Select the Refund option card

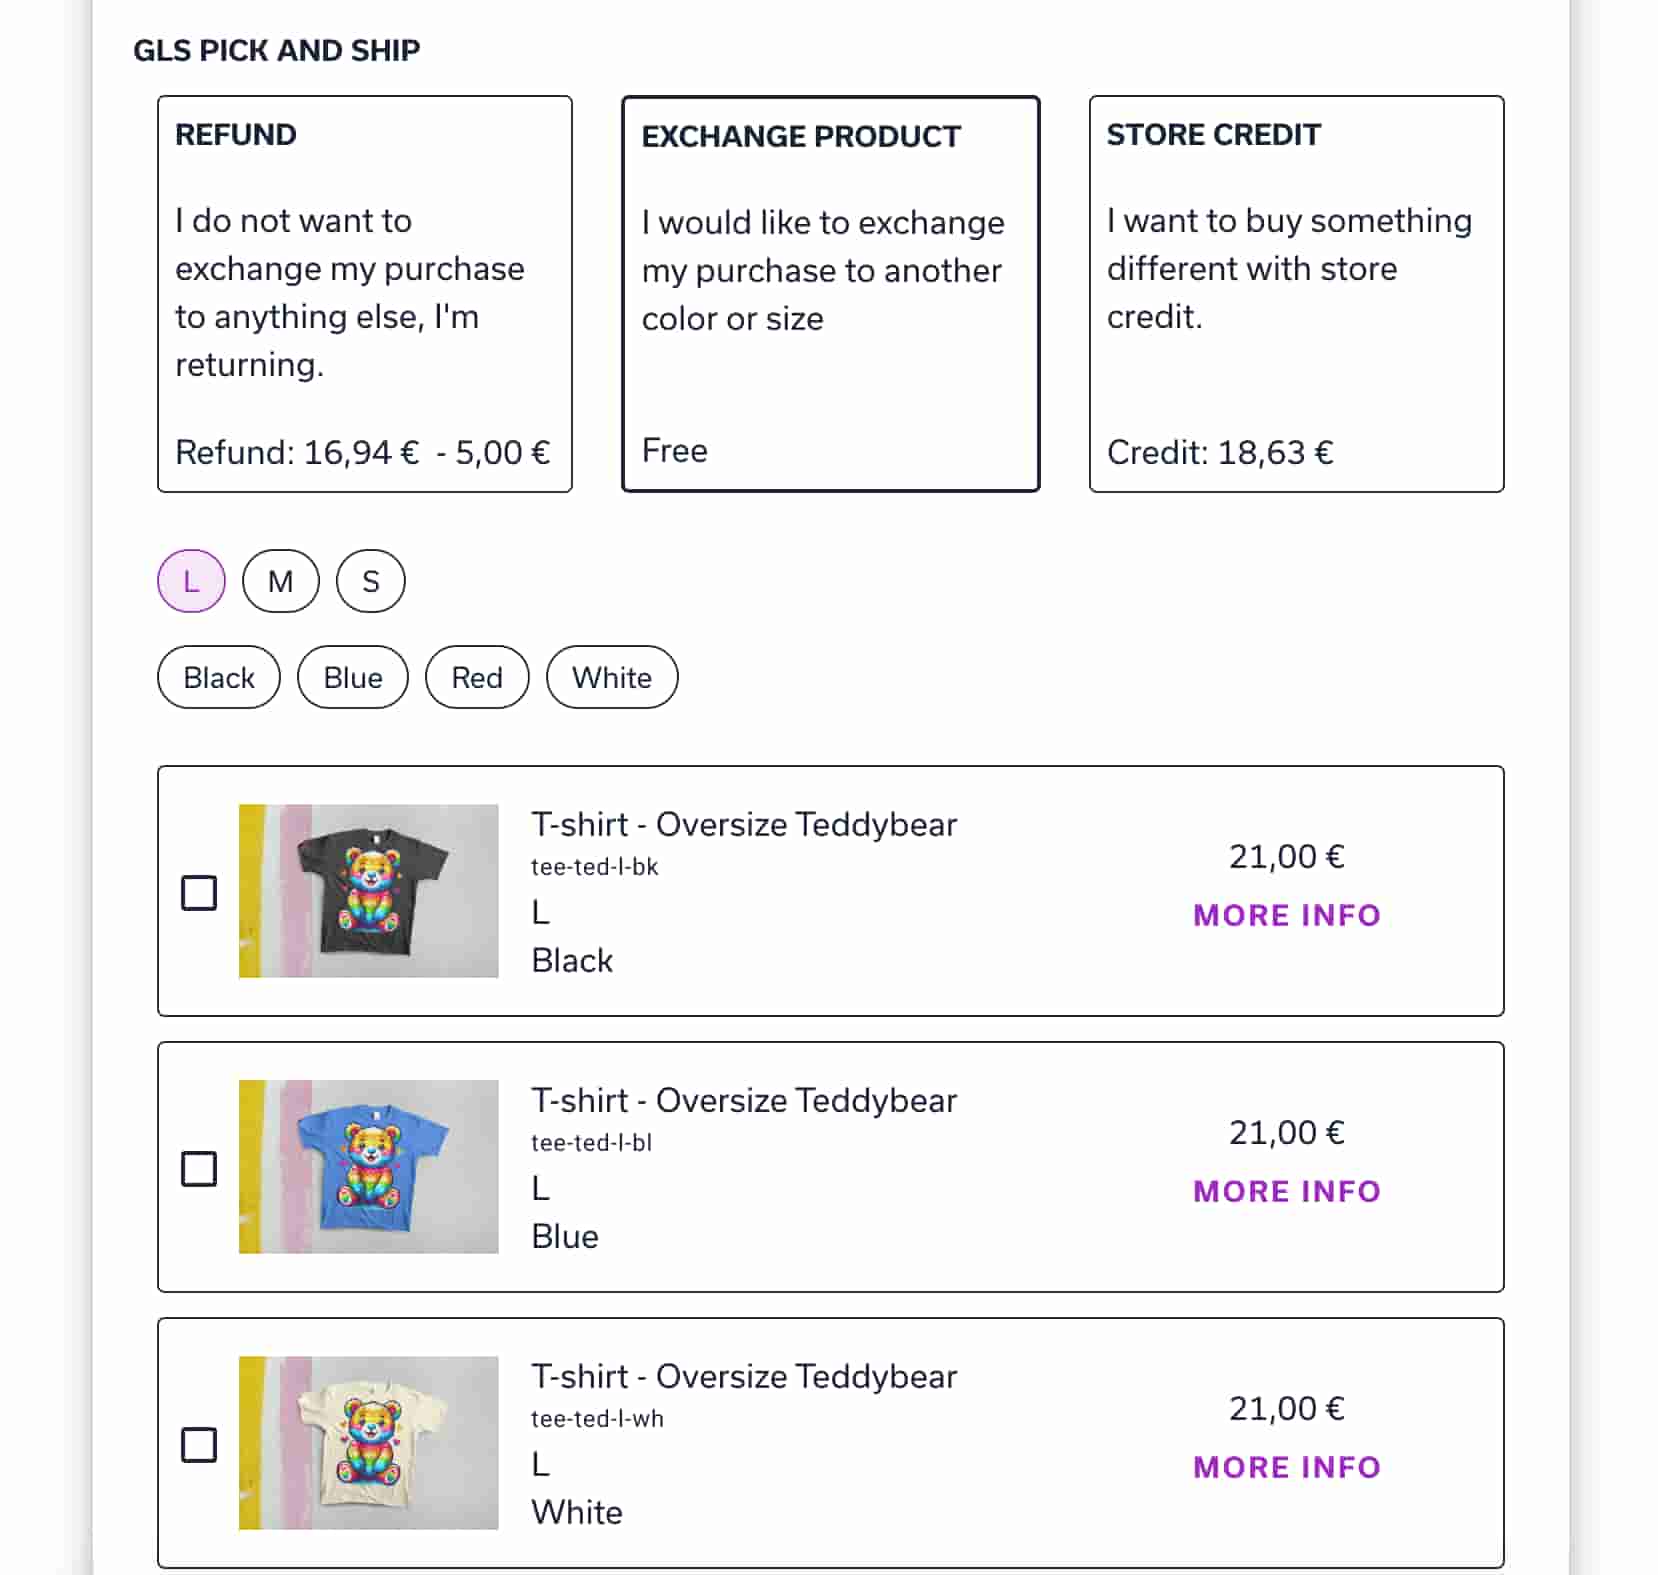pyautogui.click(x=365, y=294)
